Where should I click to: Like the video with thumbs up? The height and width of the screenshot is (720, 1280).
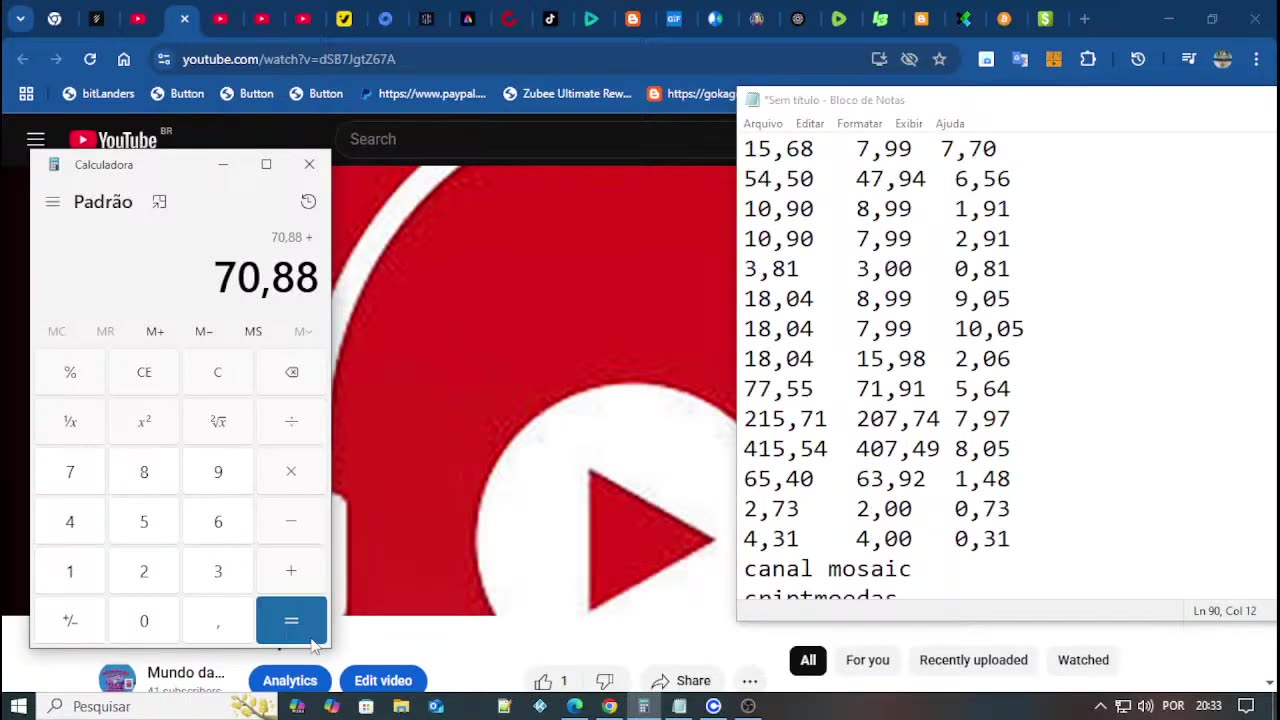(551, 681)
